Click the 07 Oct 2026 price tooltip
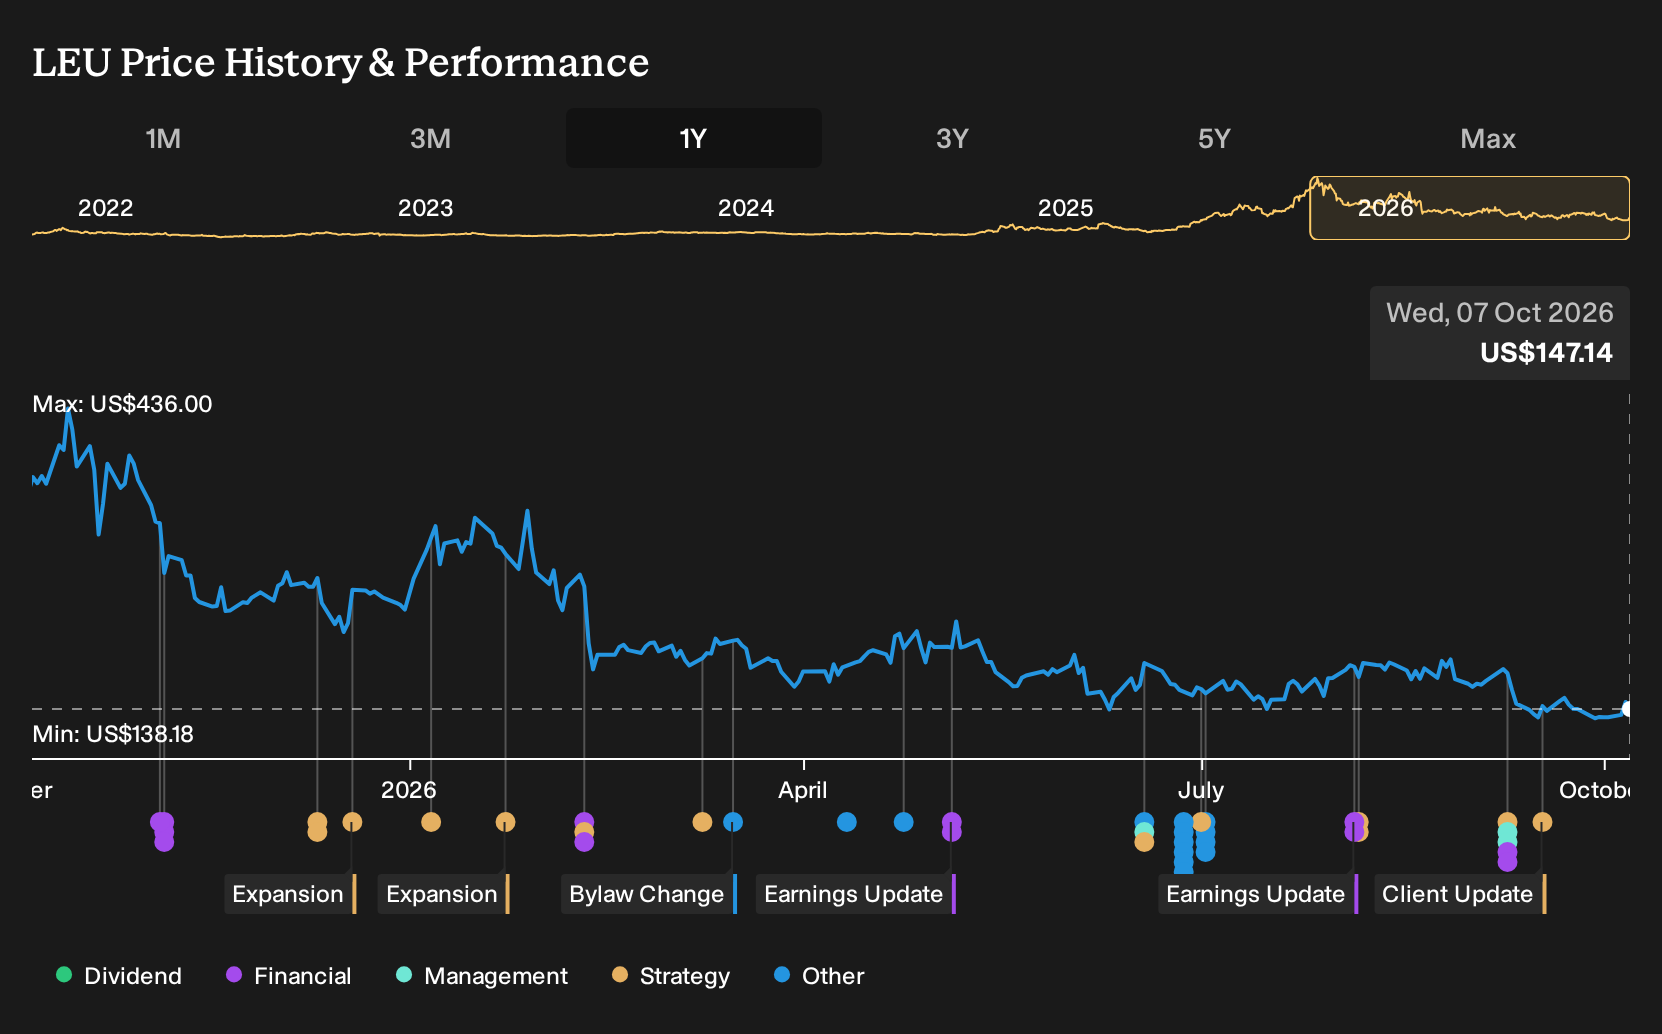1662x1034 pixels. [x=1500, y=333]
